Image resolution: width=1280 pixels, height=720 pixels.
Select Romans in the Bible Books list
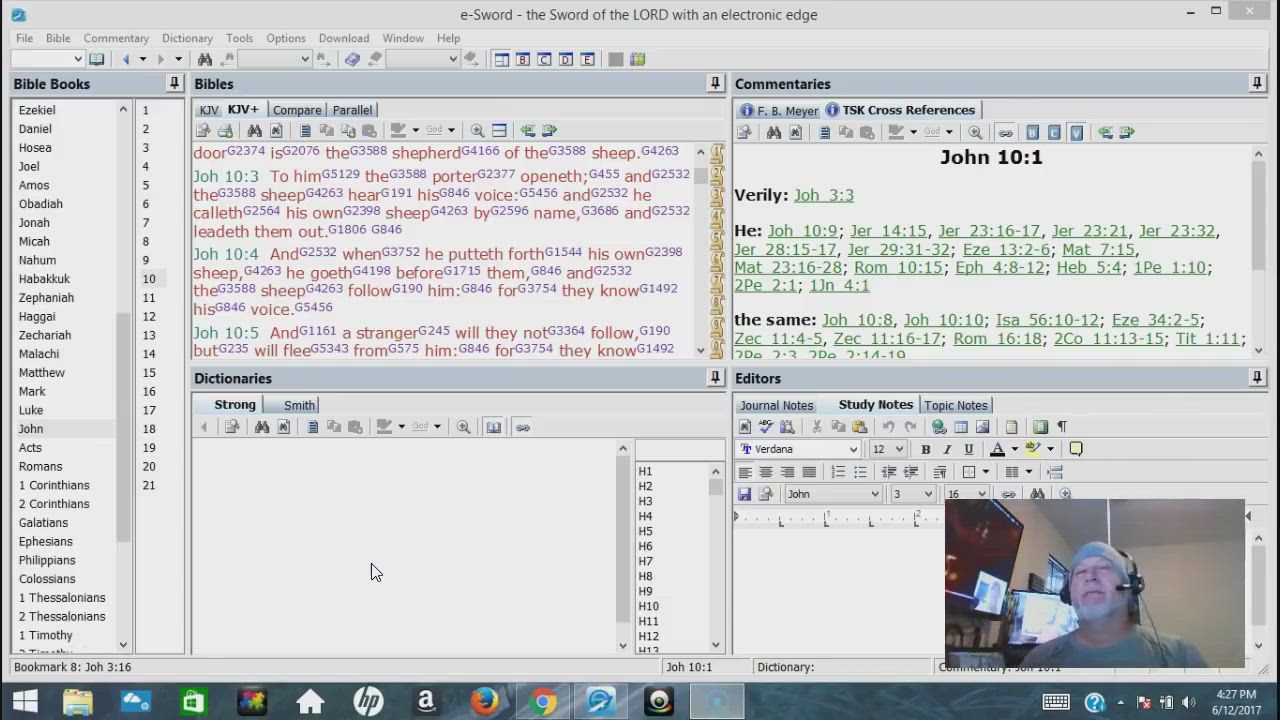coord(40,466)
